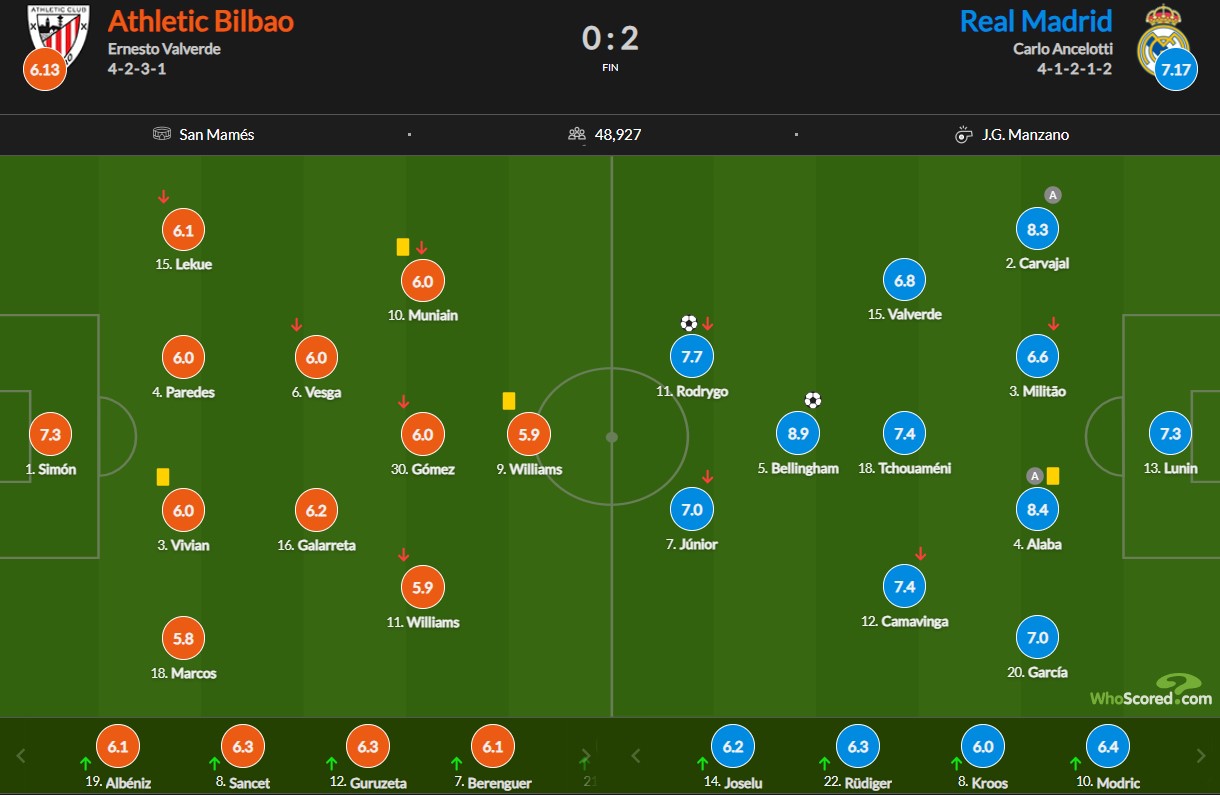This screenshot has width=1220, height=795.
Task: Click Carvajal's assist badge icon
Action: (1052, 195)
